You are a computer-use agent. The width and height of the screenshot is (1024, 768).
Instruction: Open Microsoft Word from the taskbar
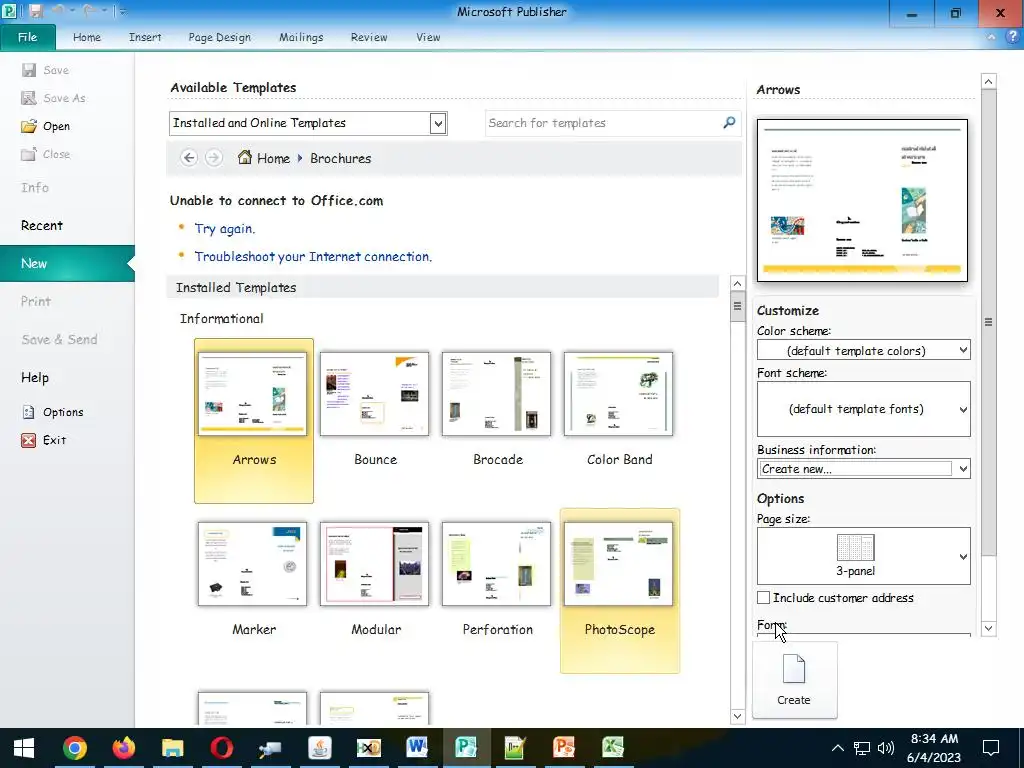coord(417,747)
